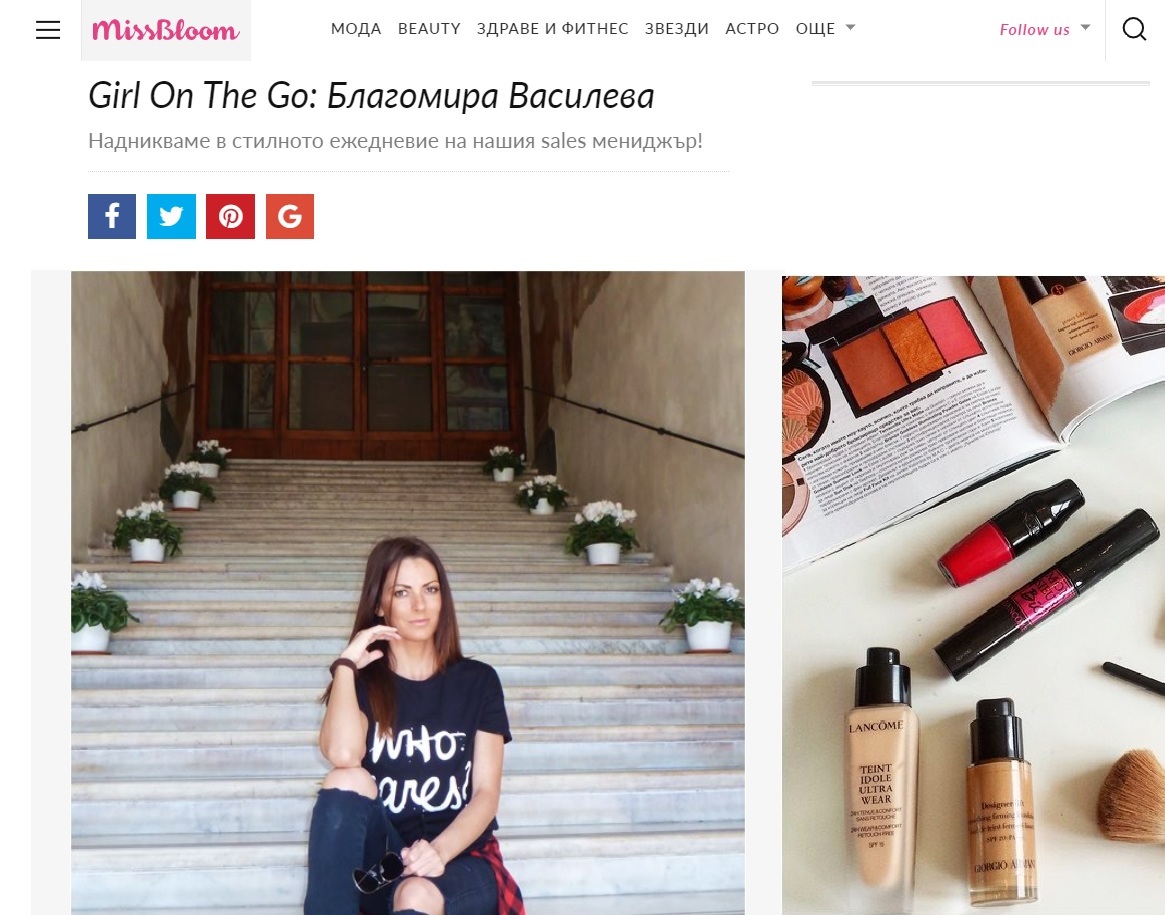Navigate to the АСТРО section
This screenshot has width=1165, height=915.
pos(752,29)
